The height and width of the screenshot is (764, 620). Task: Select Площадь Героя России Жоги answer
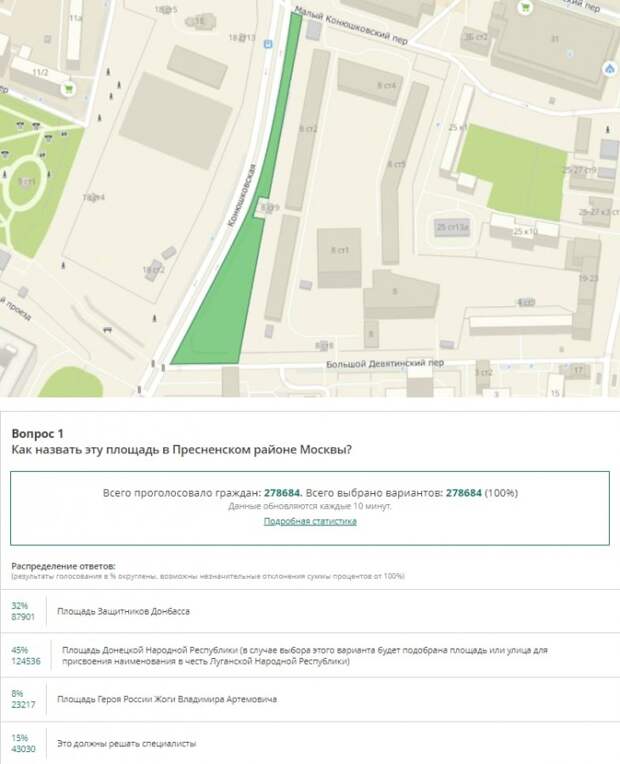click(x=167, y=699)
